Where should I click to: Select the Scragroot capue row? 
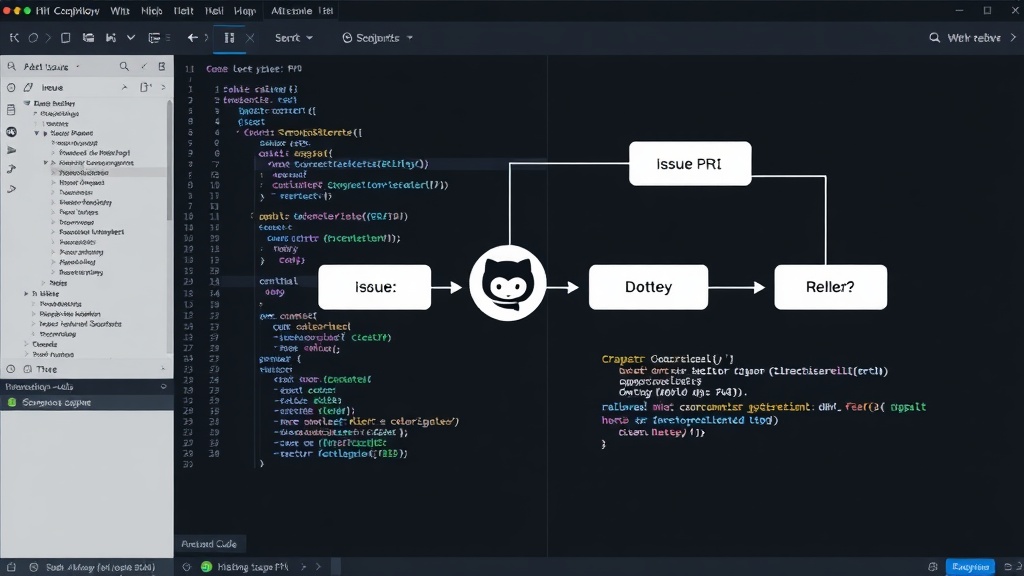(87, 402)
